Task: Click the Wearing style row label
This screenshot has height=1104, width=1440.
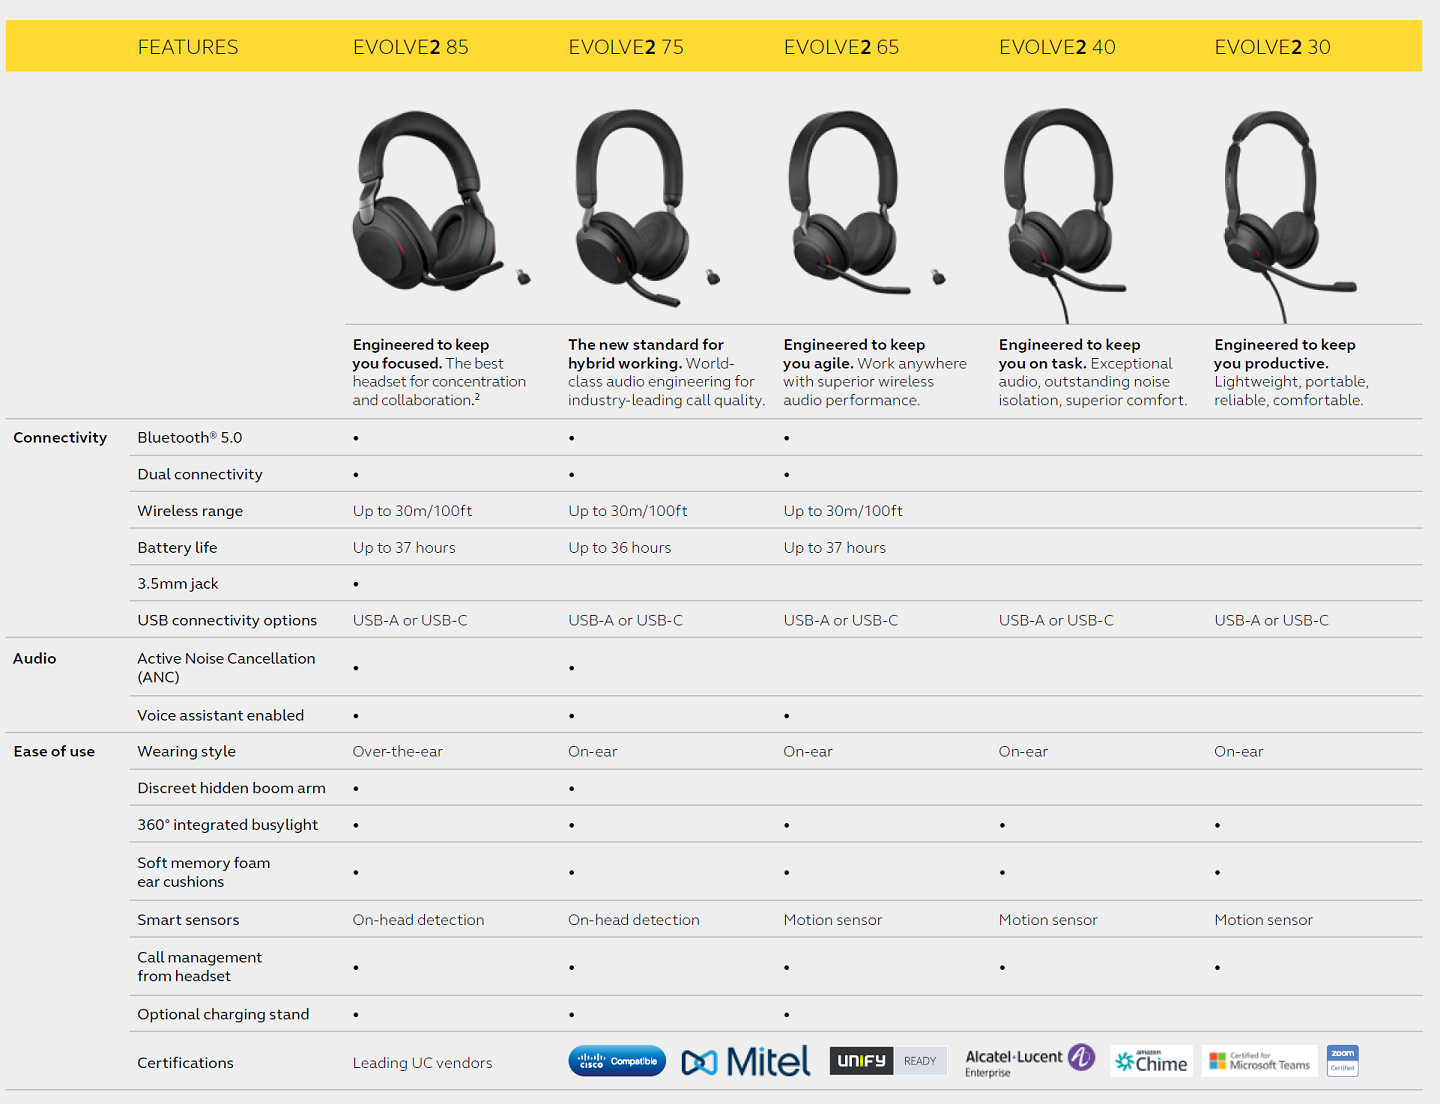Action: point(187,751)
